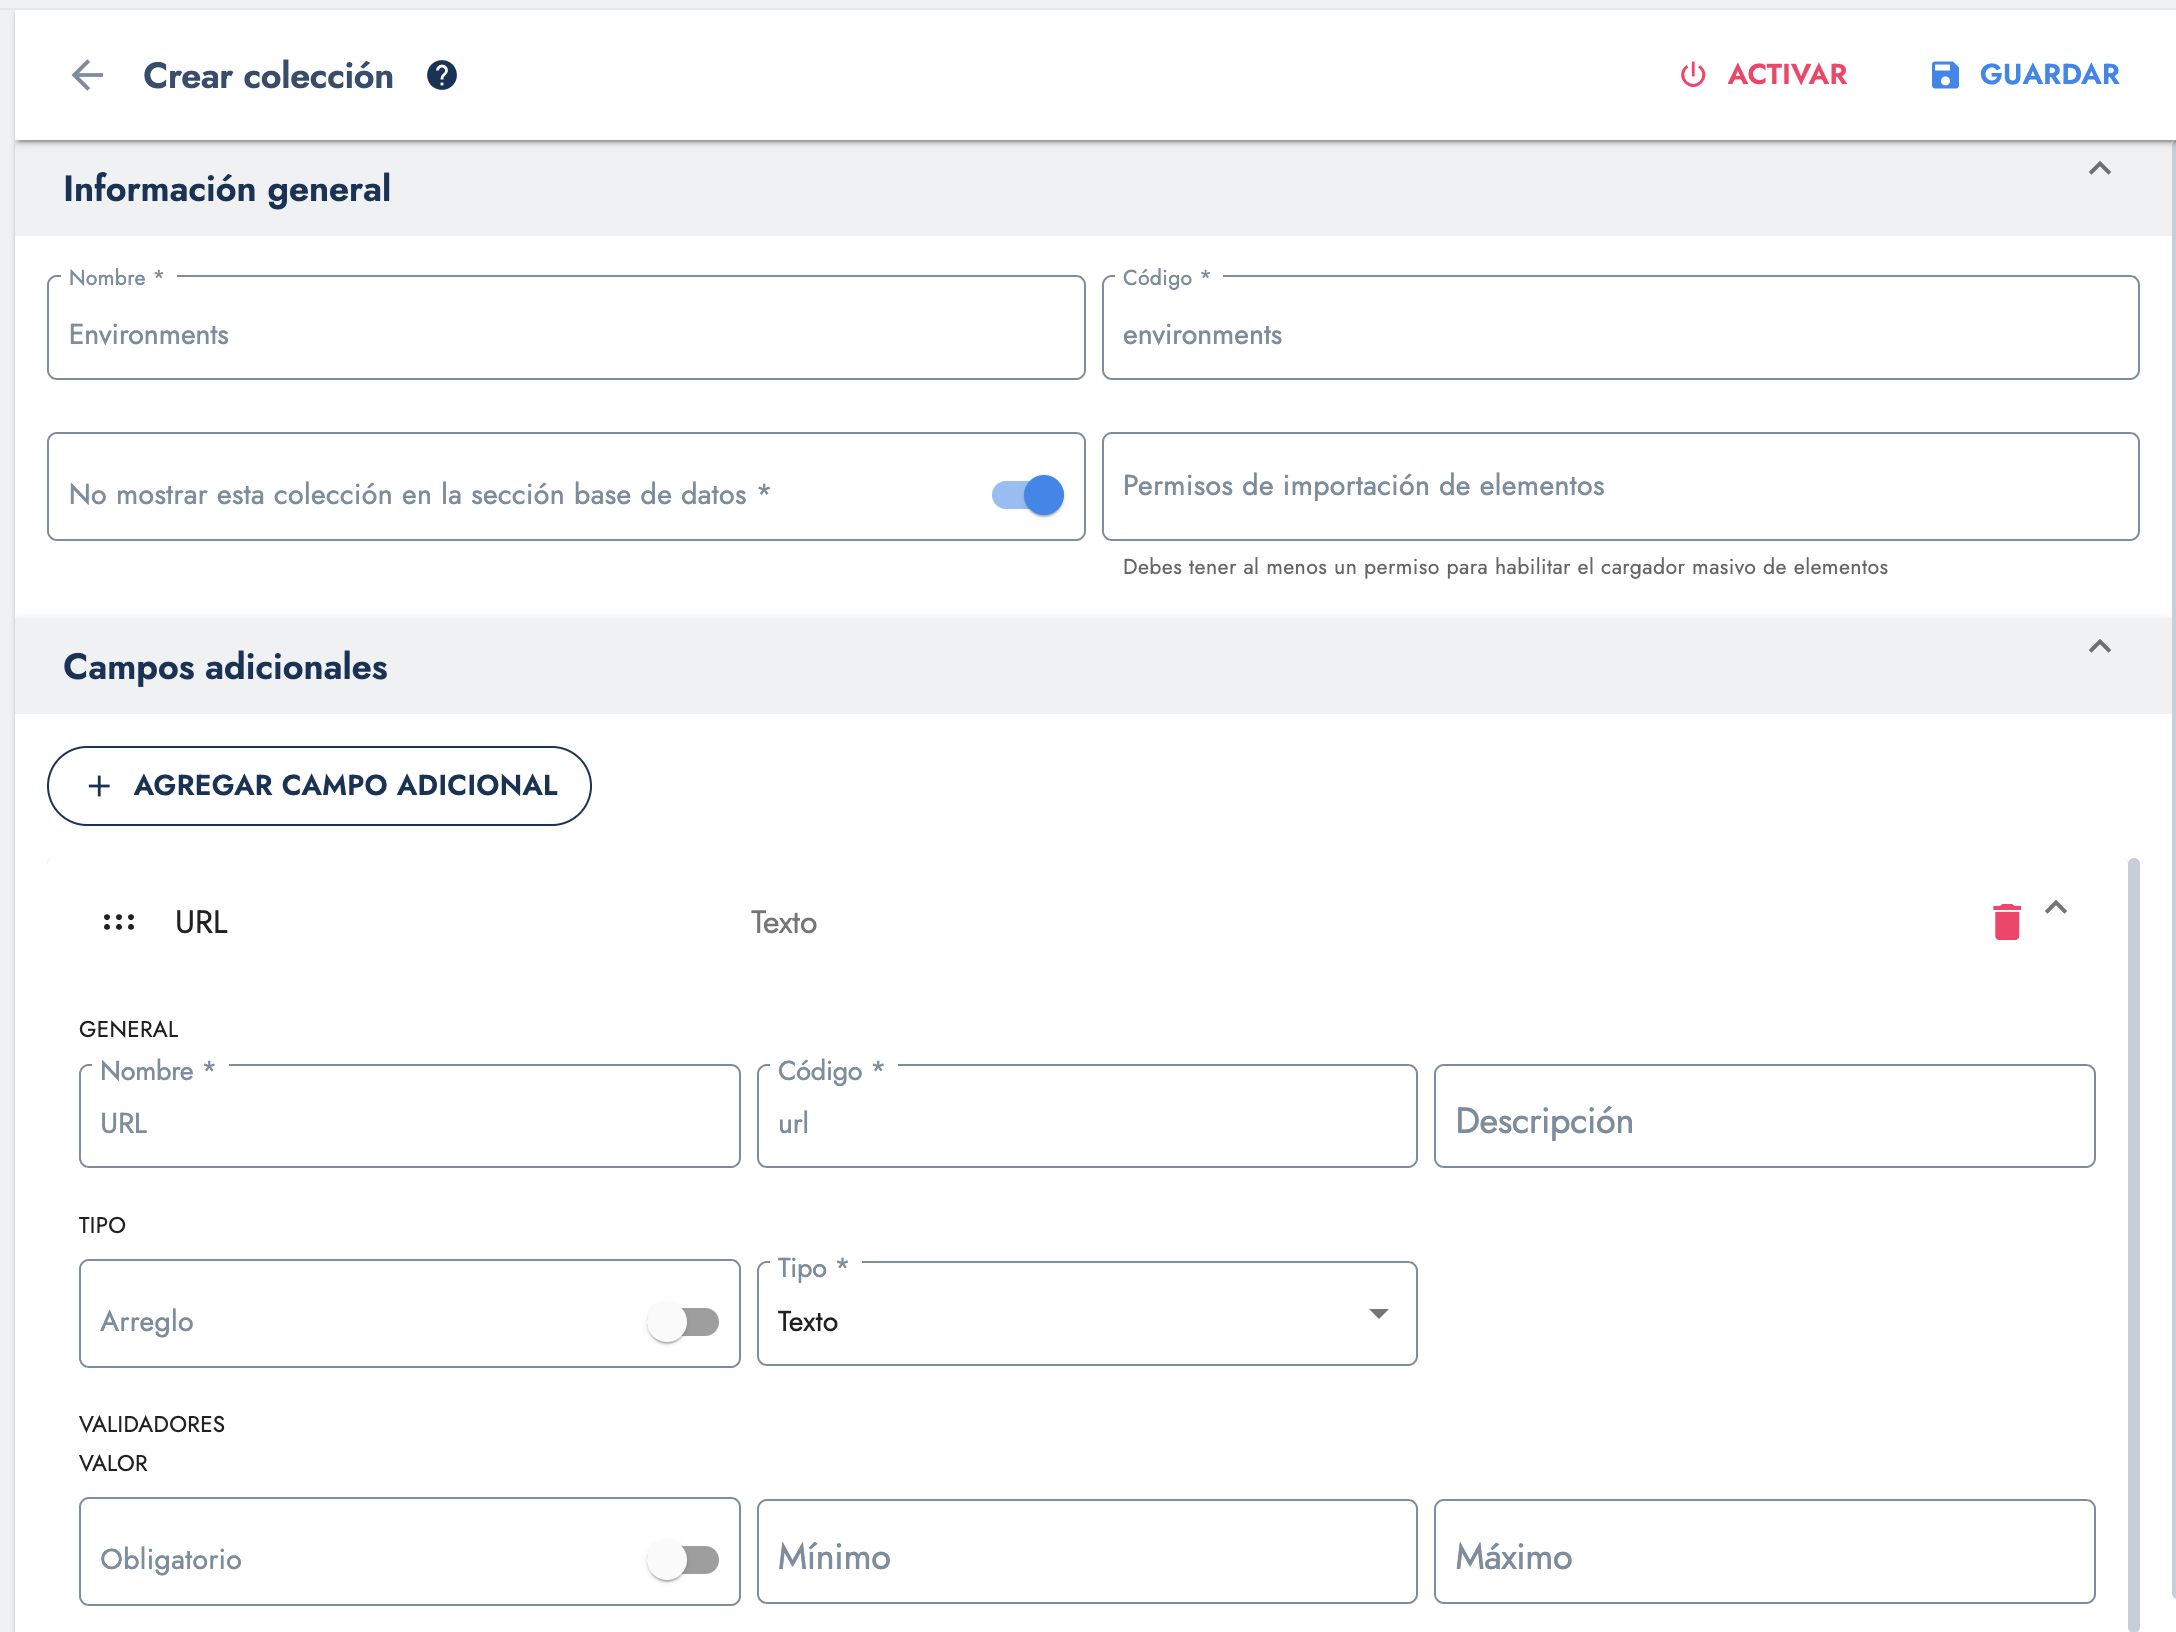This screenshot has height=1632, width=2176.
Task: Open the help question mark icon
Action: tap(441, 75)
